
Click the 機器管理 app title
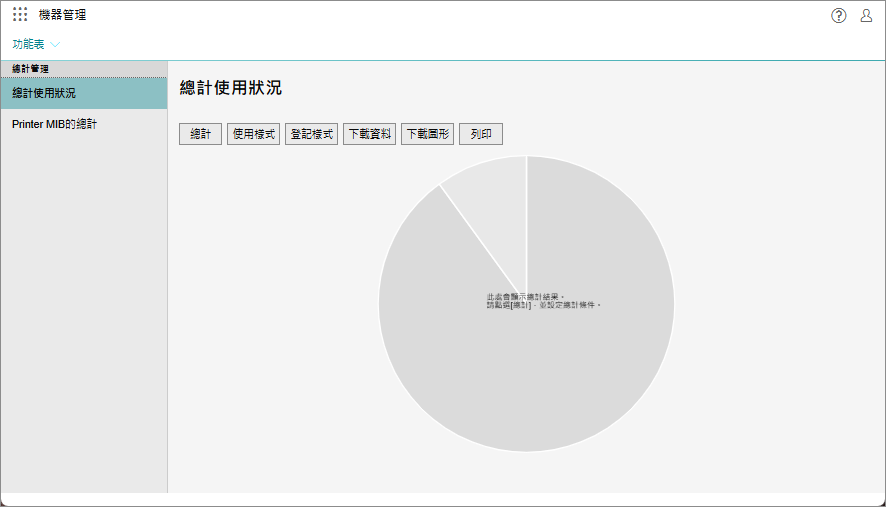click(x=62, y=15)
